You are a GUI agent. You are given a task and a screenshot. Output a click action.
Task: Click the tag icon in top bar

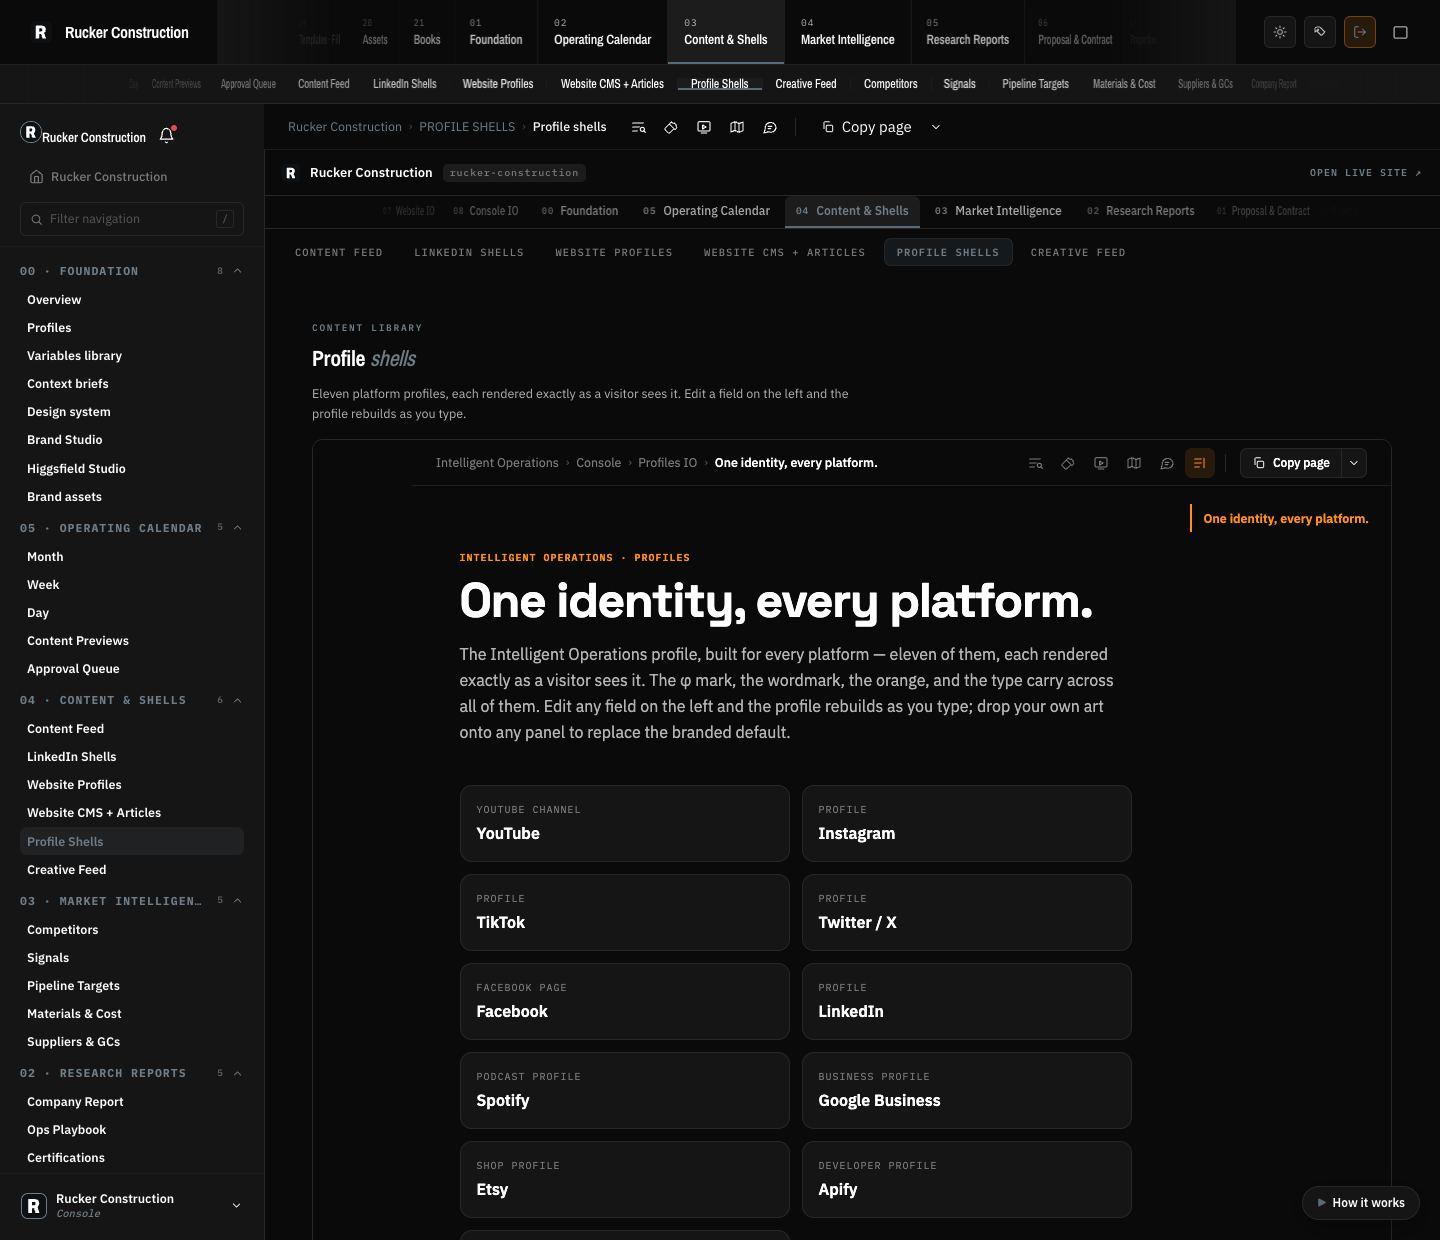pos(1320,32)
